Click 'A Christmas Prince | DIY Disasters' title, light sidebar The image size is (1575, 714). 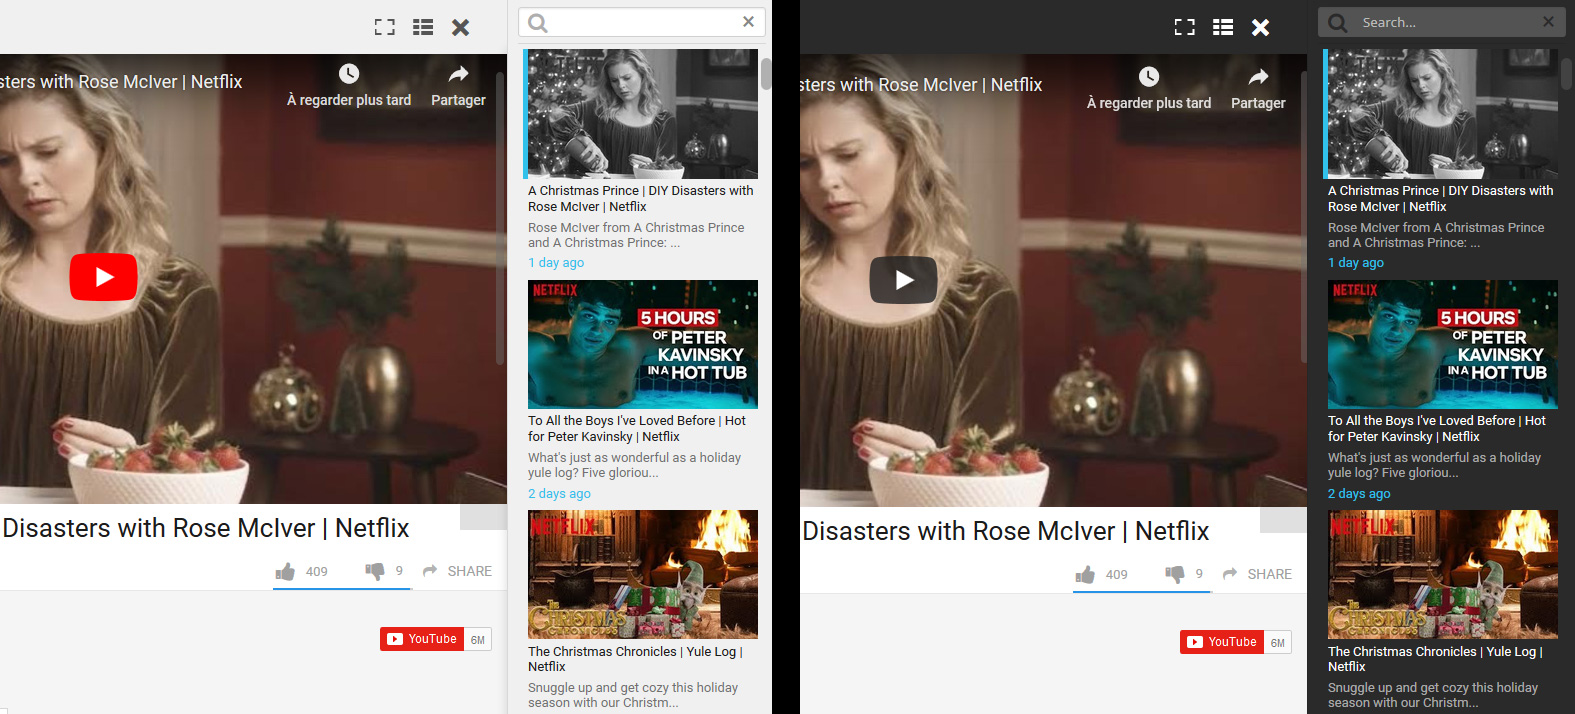(x=641, y=198)
